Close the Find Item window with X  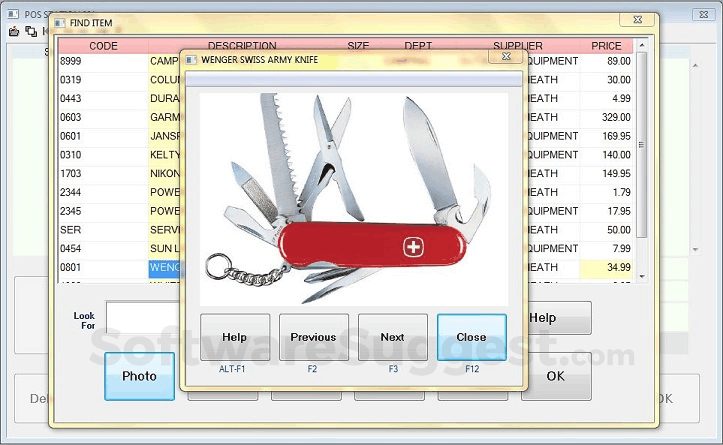pos(638,19)
